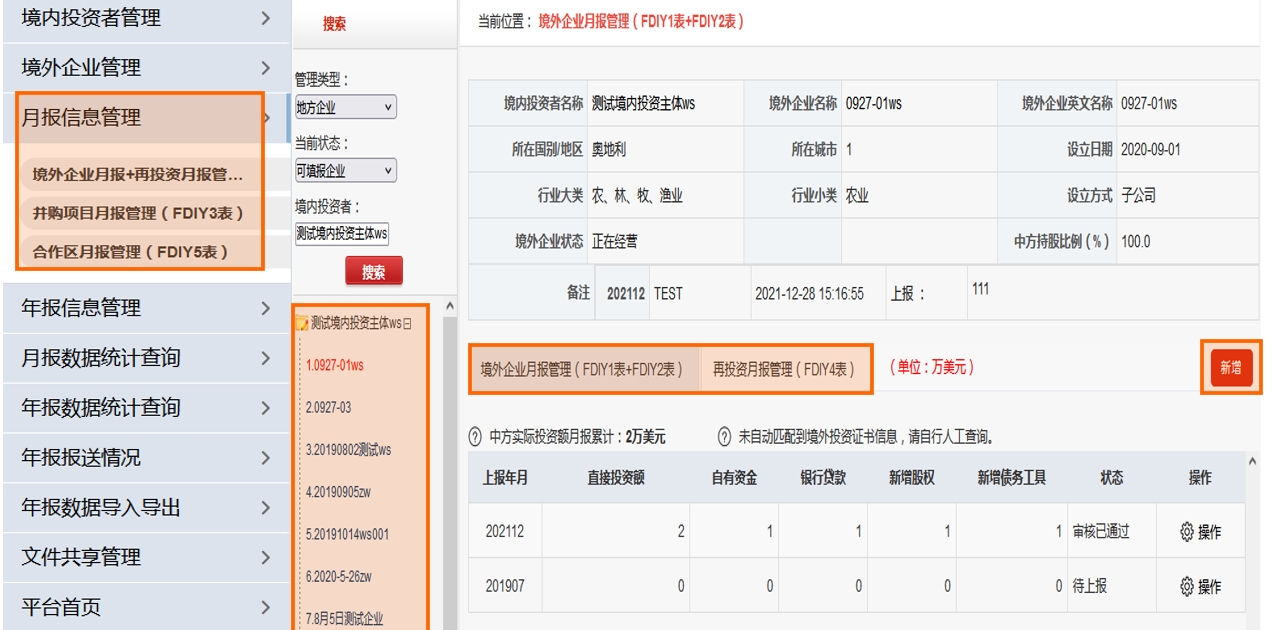
Task: Collapse the 测试境内投资主体ws tree node
Action: (x=407, y=324)
